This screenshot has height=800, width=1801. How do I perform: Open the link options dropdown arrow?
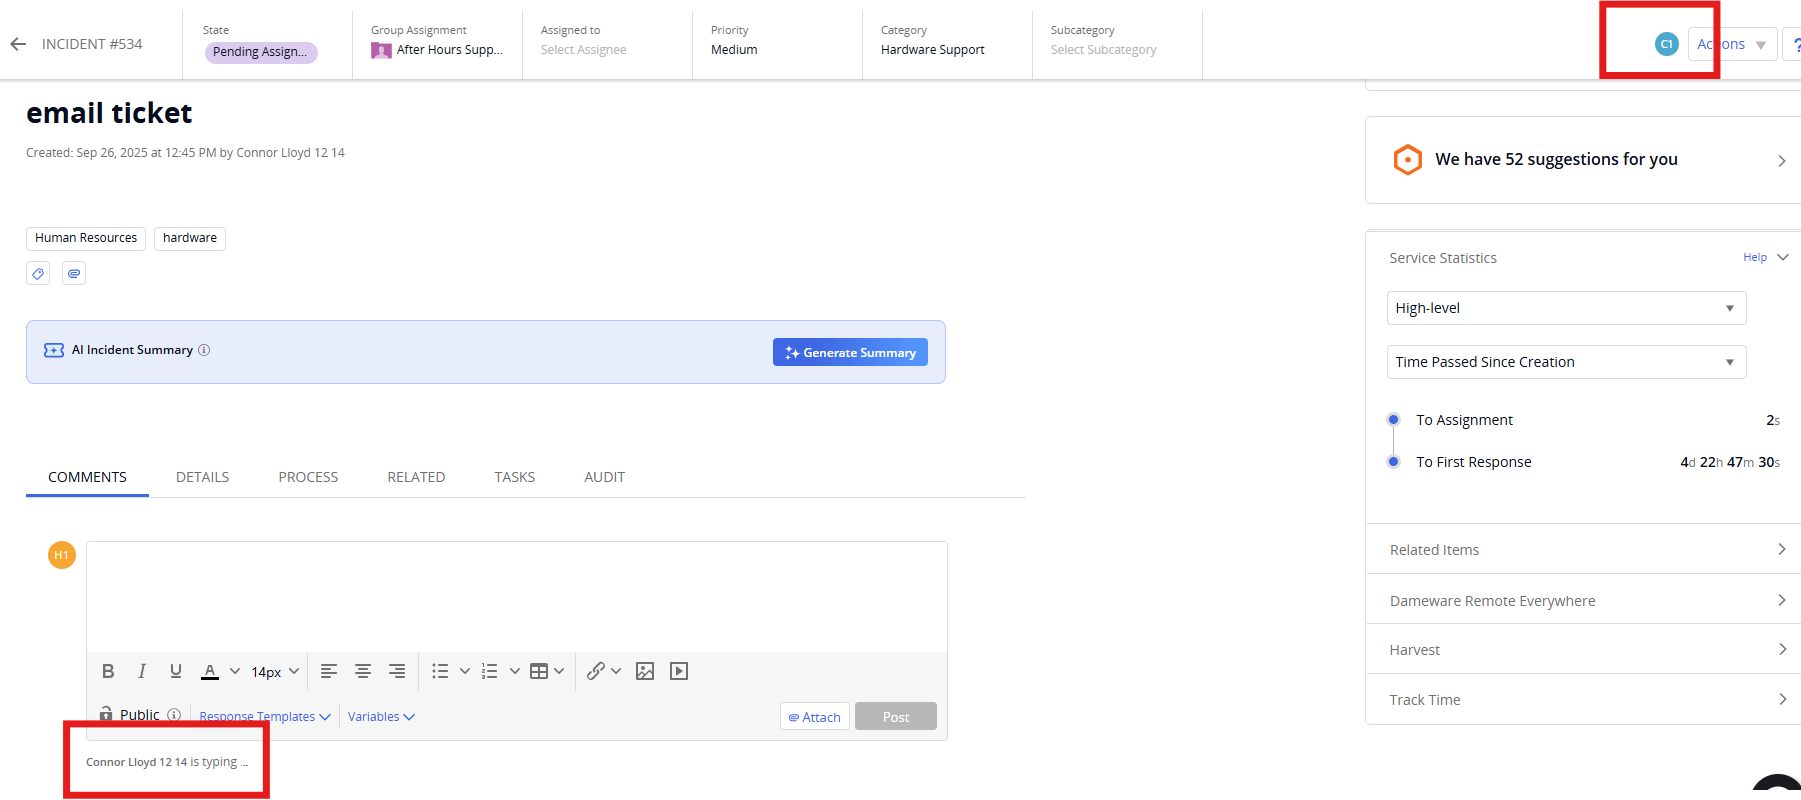tap(616, 671)
